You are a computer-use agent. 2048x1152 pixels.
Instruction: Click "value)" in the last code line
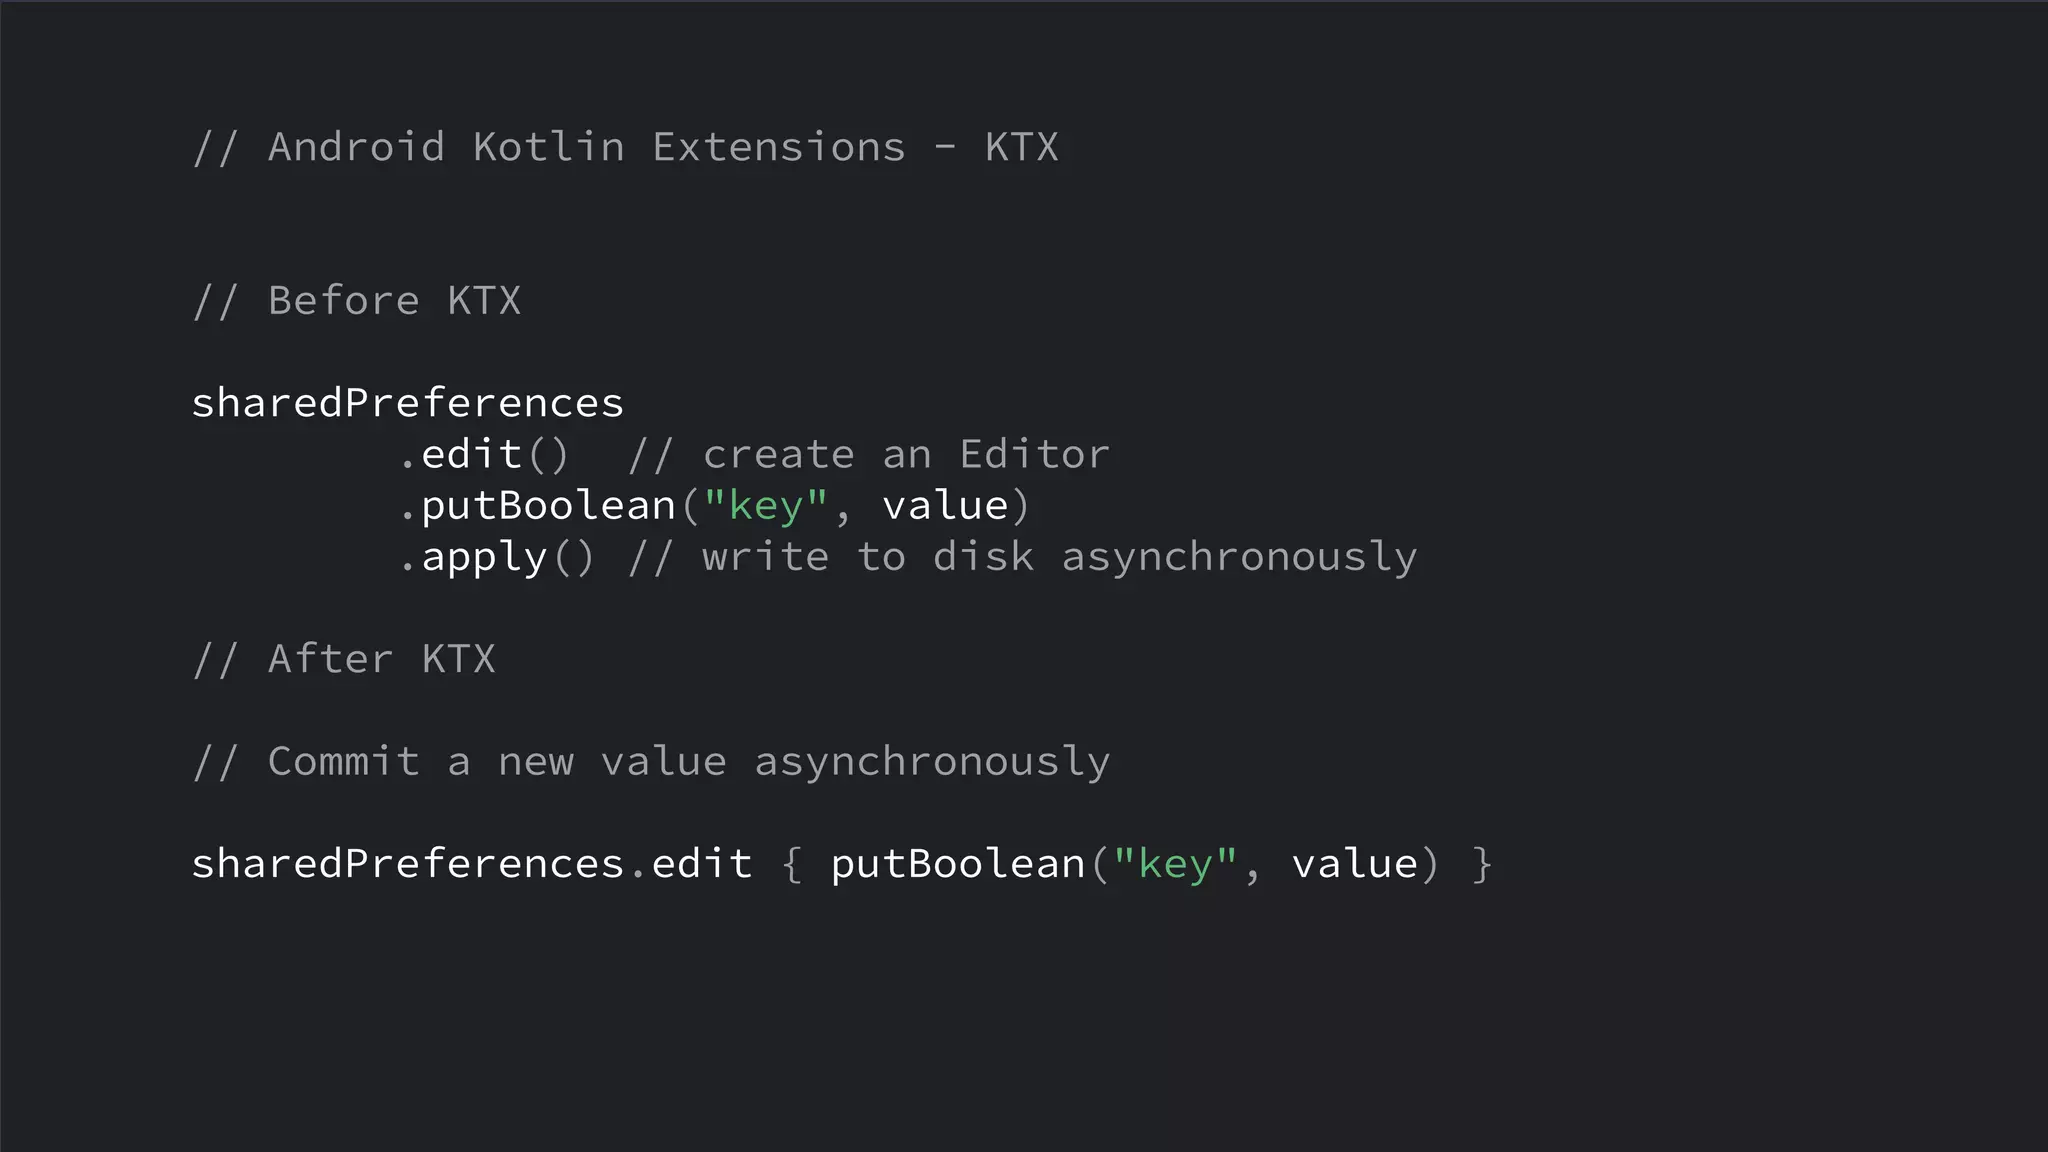tap(1366, 865)
